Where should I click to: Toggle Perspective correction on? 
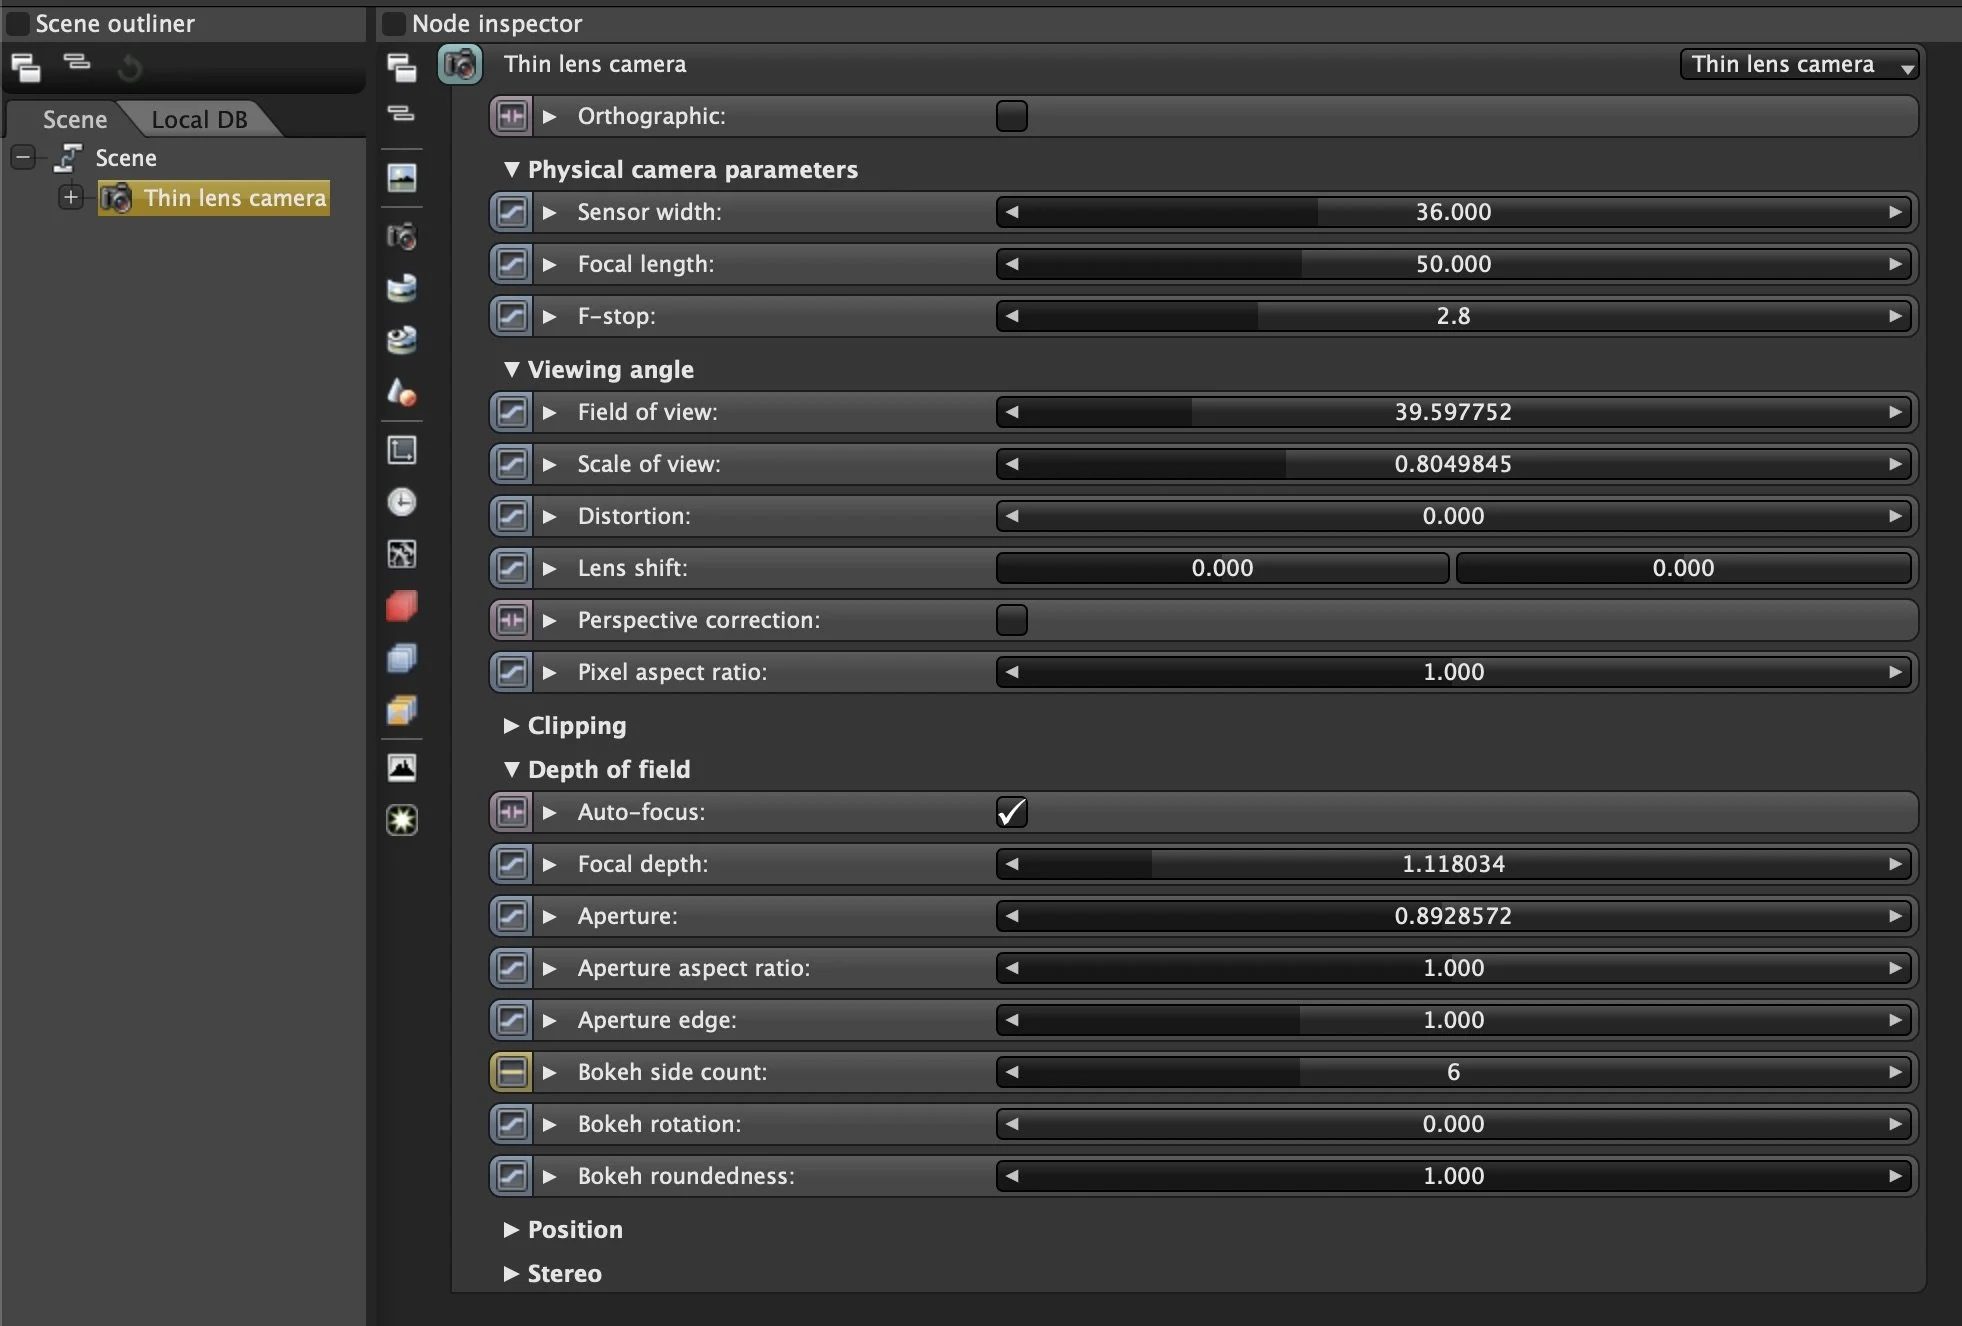pyautogui.click(x=1011, y=620)
